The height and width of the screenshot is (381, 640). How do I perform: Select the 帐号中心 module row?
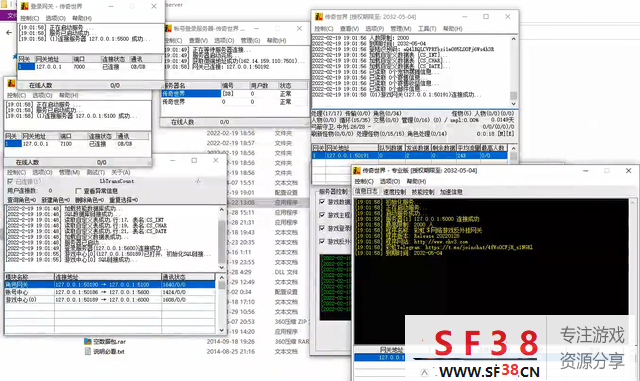click(x=109, y=292)
